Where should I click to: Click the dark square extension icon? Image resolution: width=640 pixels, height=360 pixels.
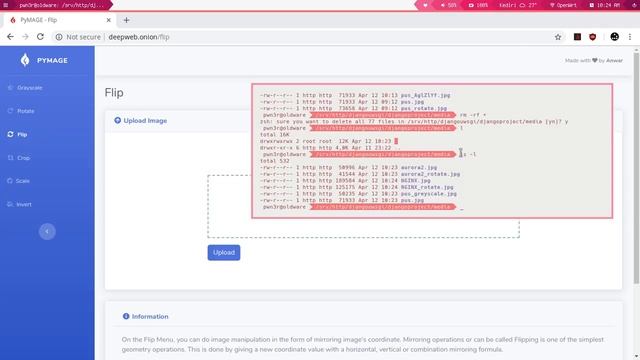click(x=577, y=37)
